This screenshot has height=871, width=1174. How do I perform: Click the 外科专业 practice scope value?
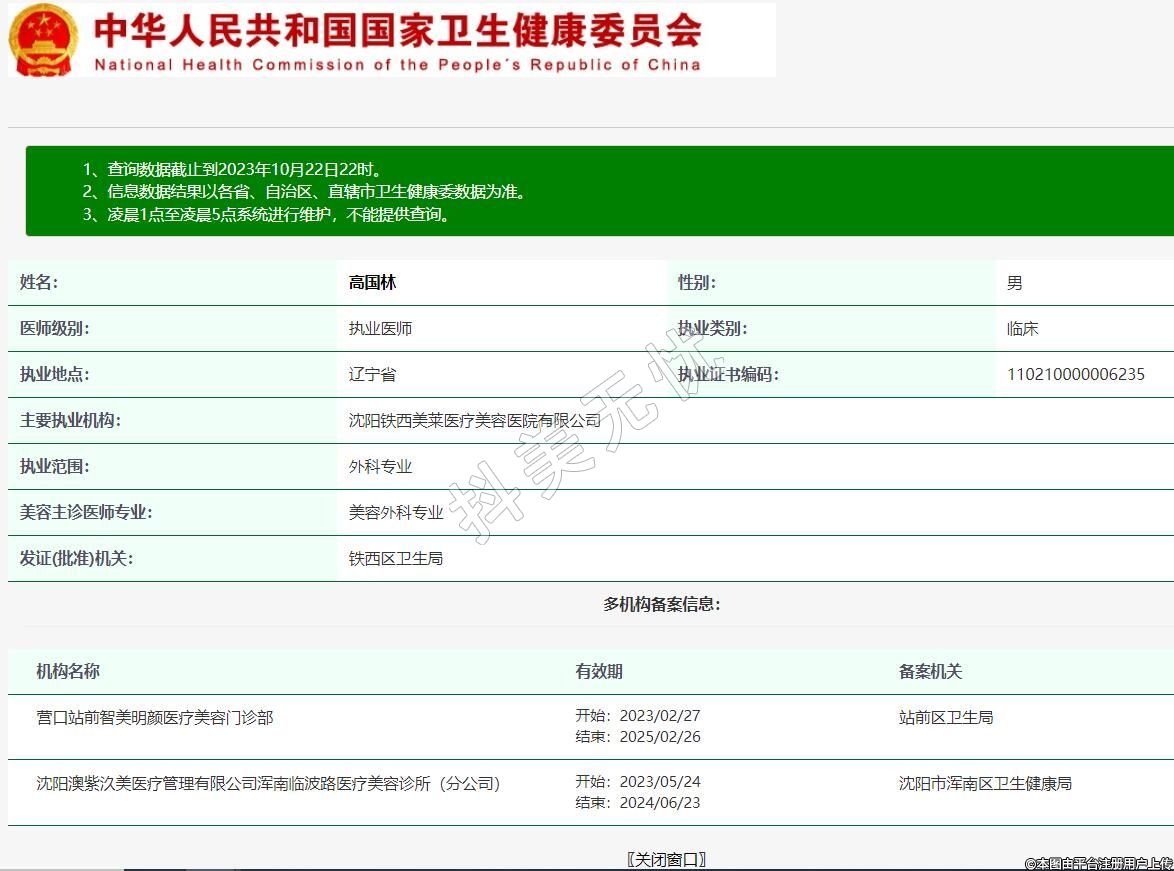pyautogui.click(x=380, y=467)
